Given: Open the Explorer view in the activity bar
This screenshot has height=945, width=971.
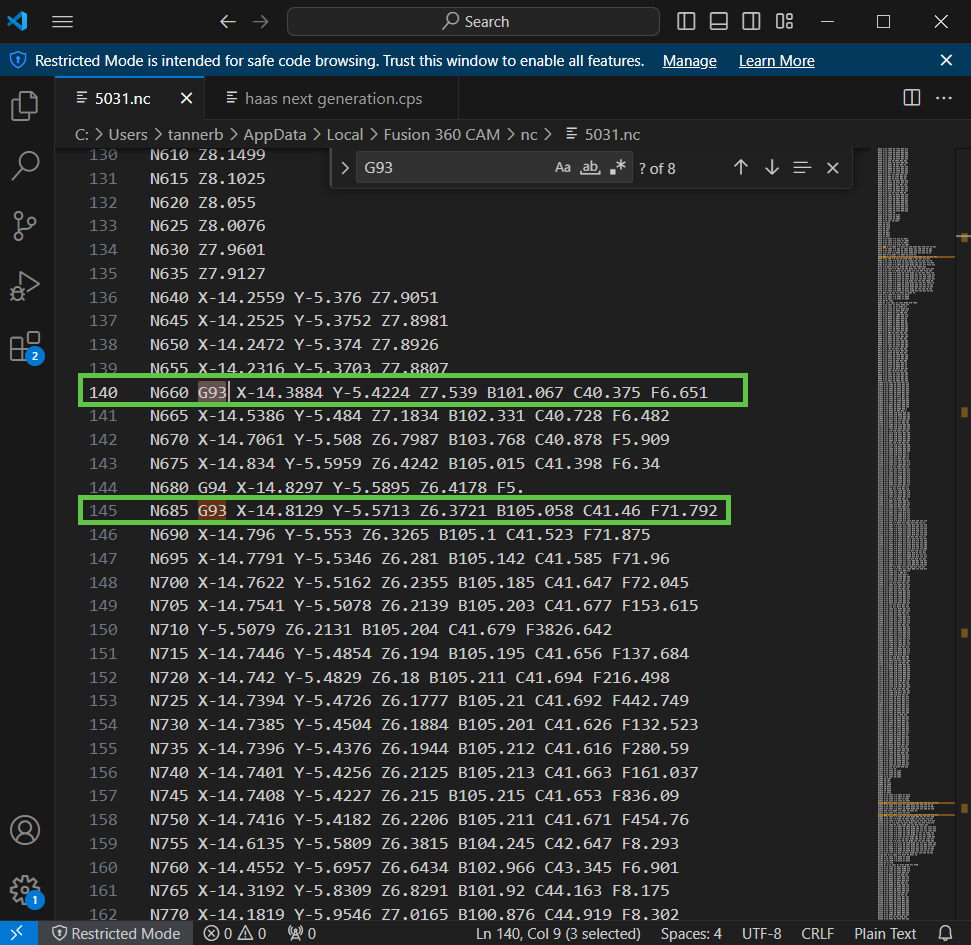Looking at the screenshot, I should [x=25, y=106].
